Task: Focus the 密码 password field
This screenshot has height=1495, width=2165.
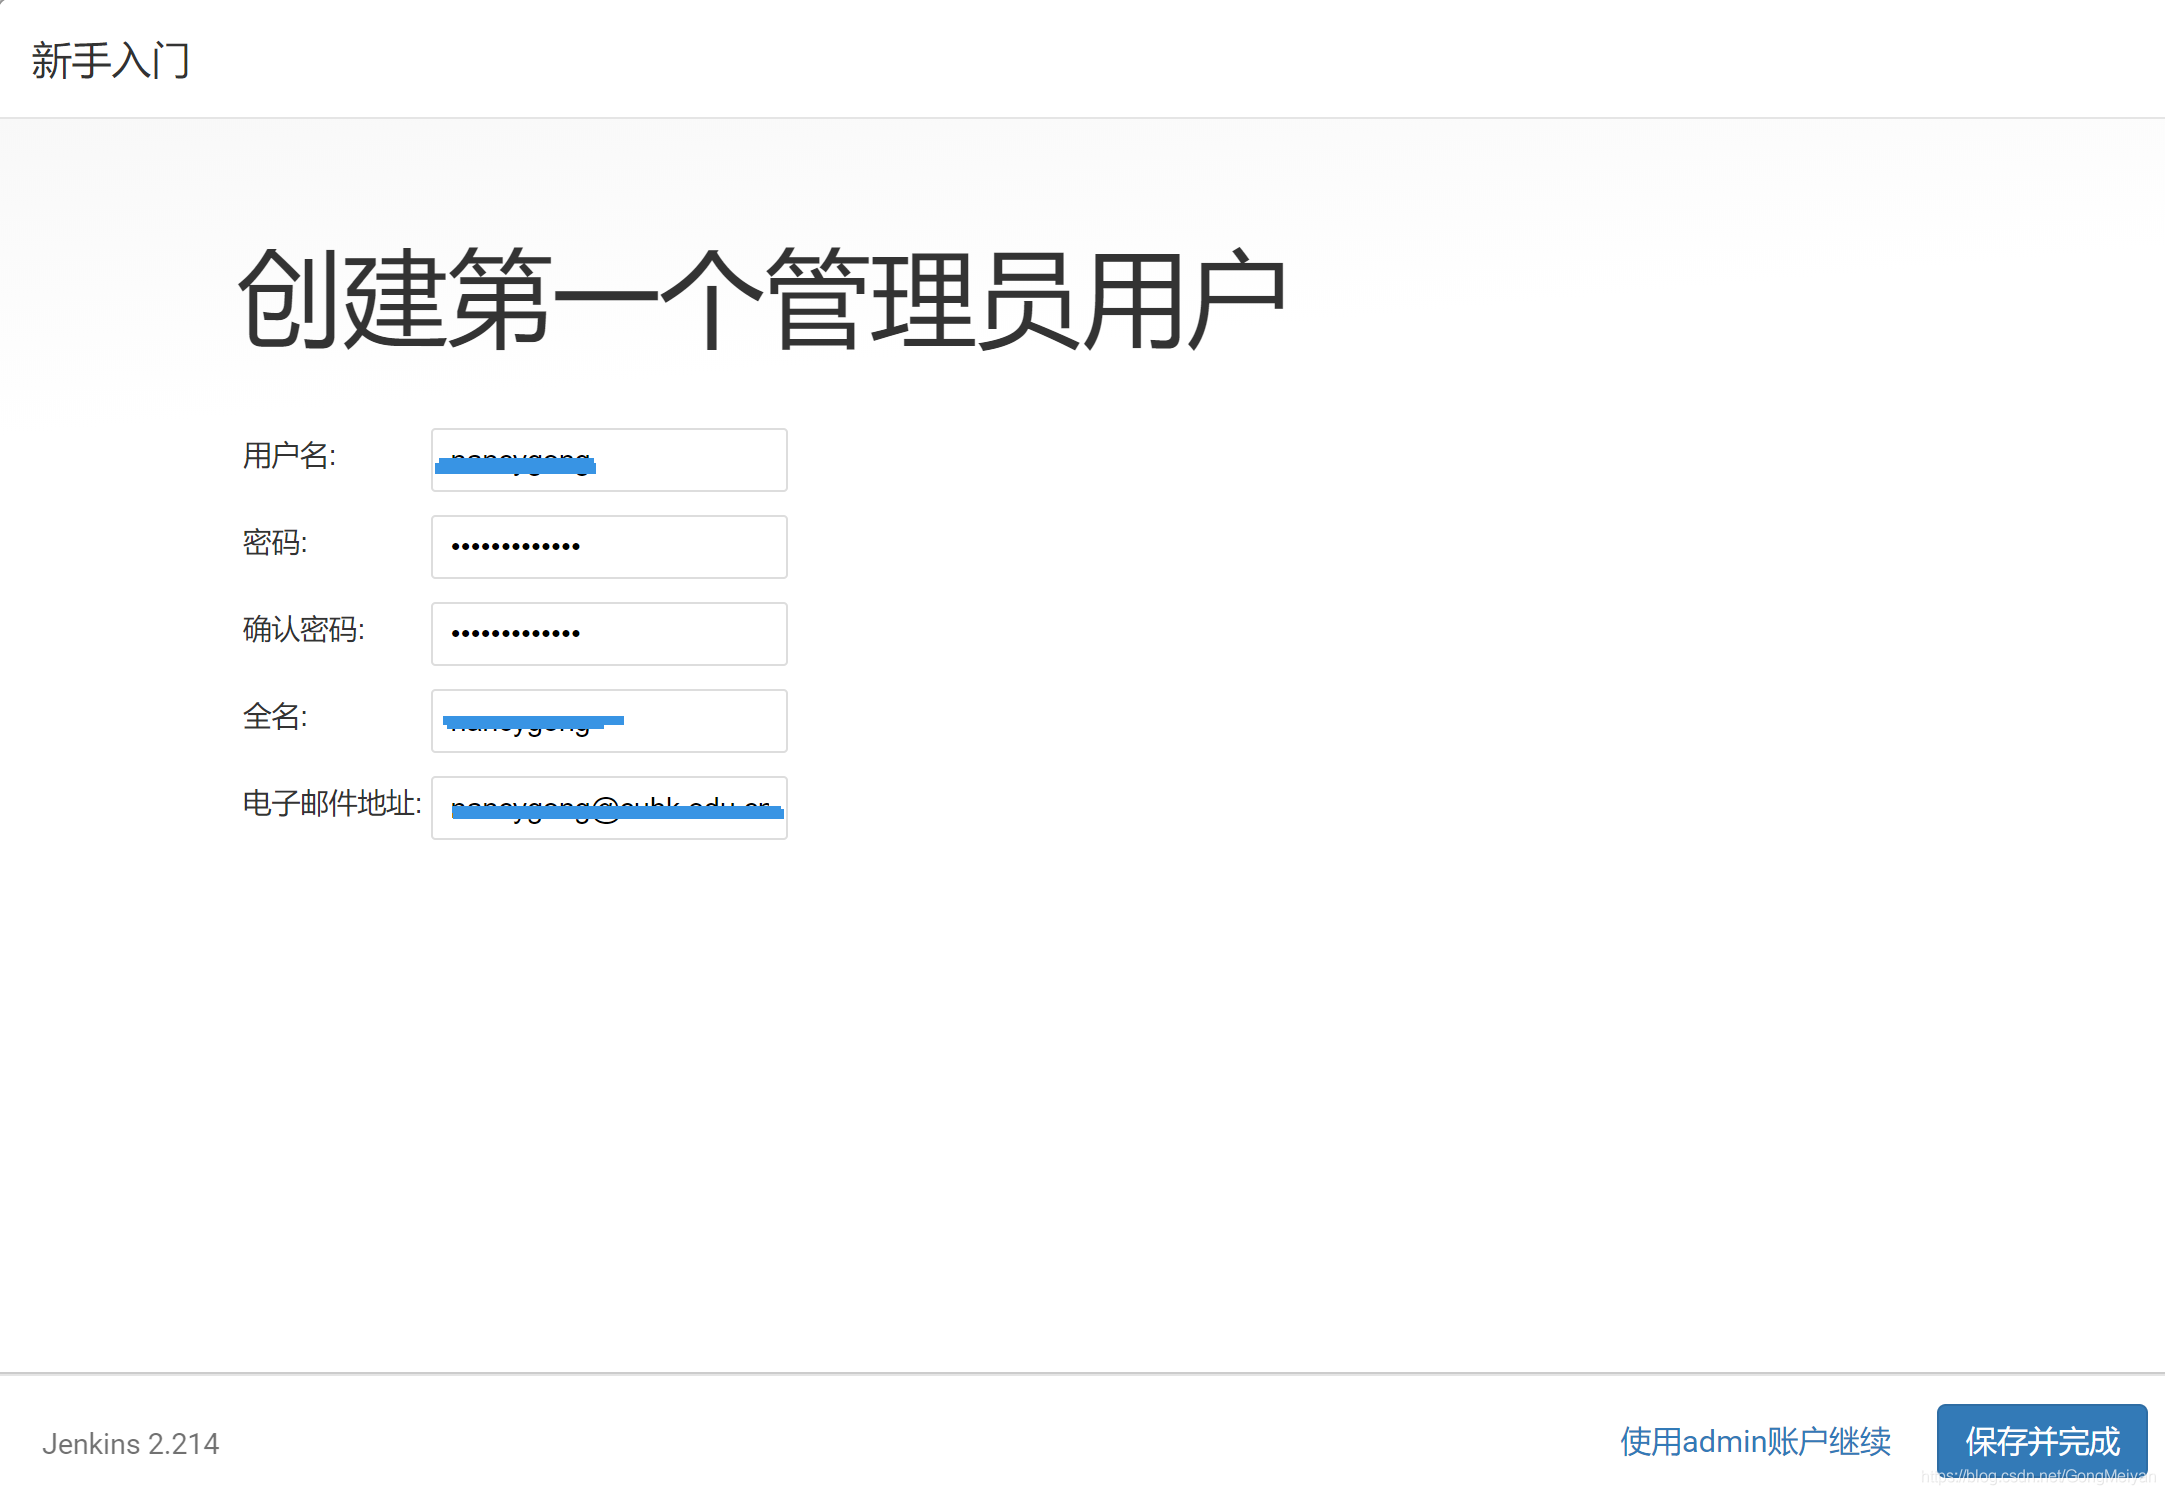Action: 609,547
